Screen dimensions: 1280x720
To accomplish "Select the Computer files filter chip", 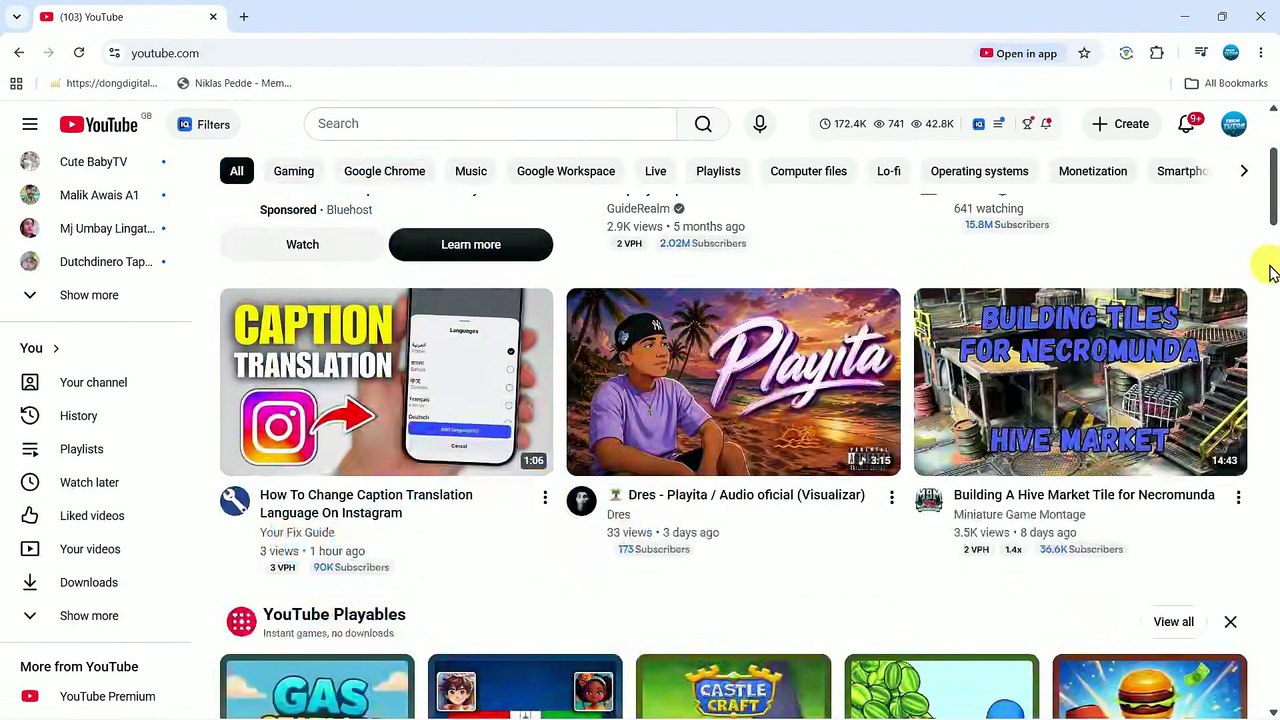I will [809, 171].
